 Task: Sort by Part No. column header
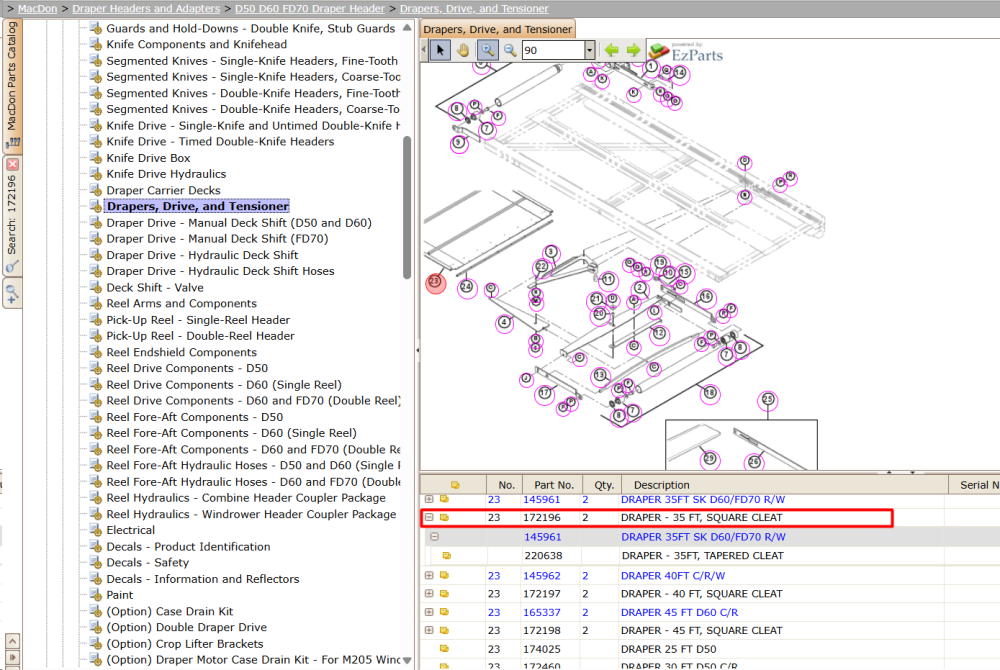click(554, 485)
